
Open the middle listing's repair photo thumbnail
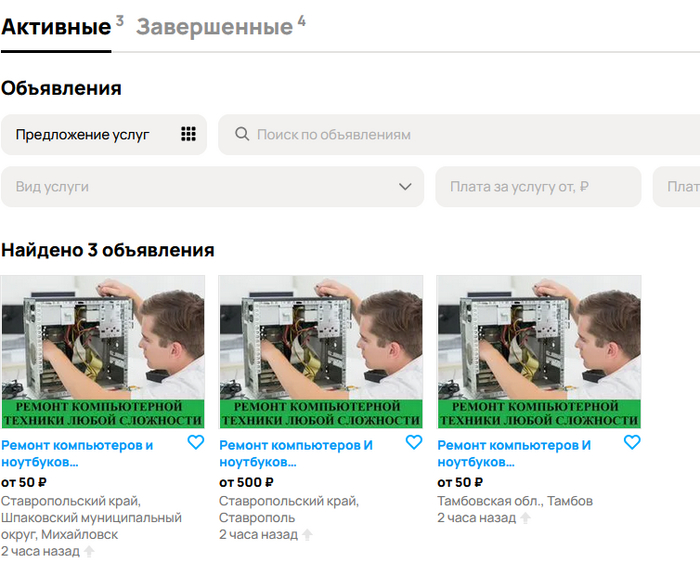coord(321,352)
